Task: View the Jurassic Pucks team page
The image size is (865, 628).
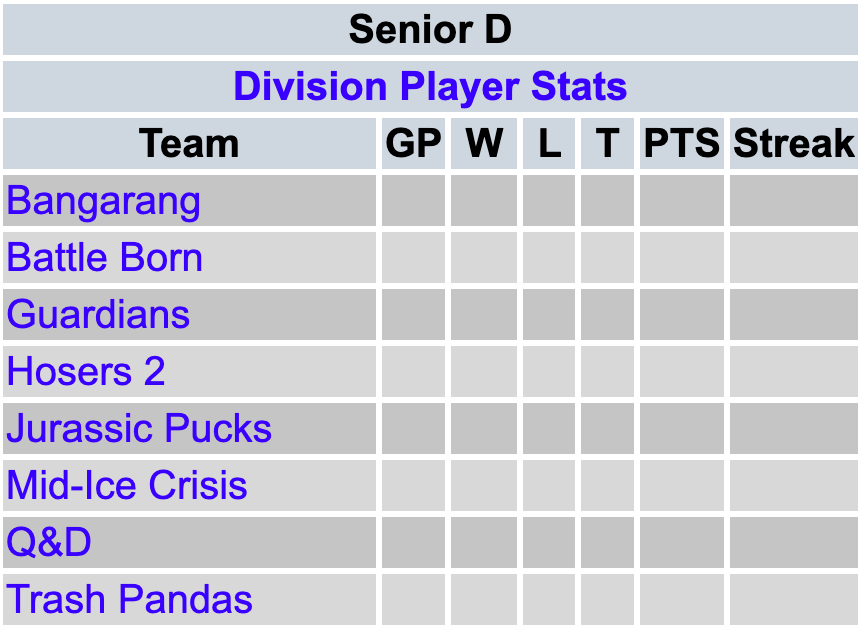Action: tap(140, 429)
